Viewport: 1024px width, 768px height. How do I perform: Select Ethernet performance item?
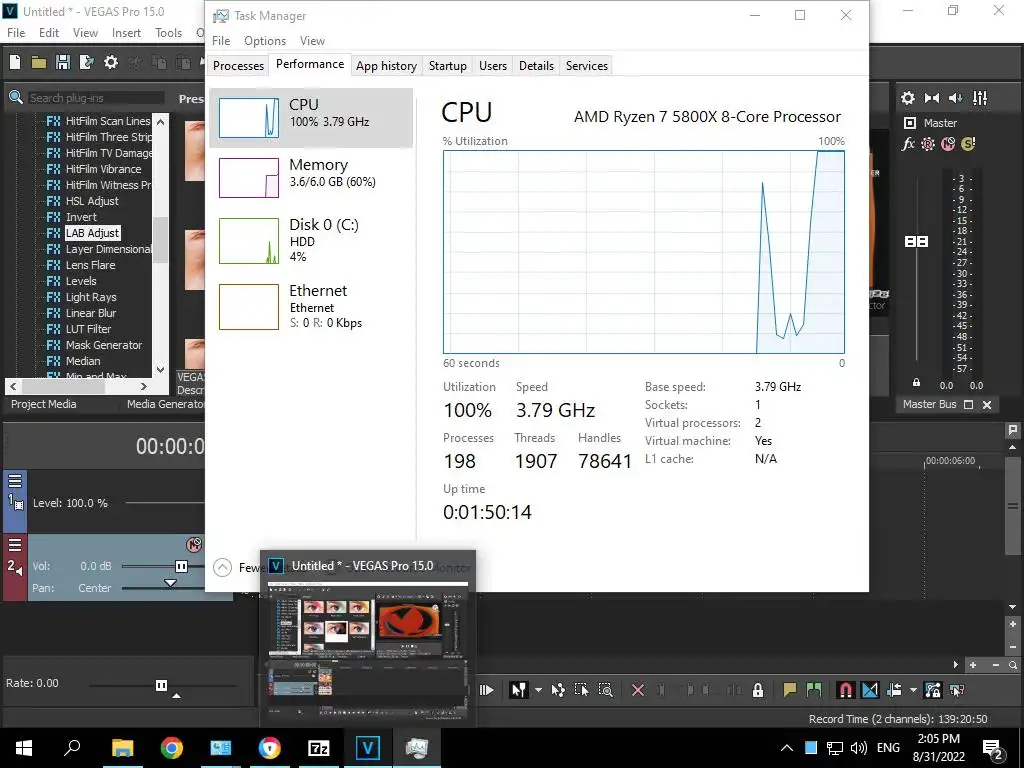coord(312,306)
